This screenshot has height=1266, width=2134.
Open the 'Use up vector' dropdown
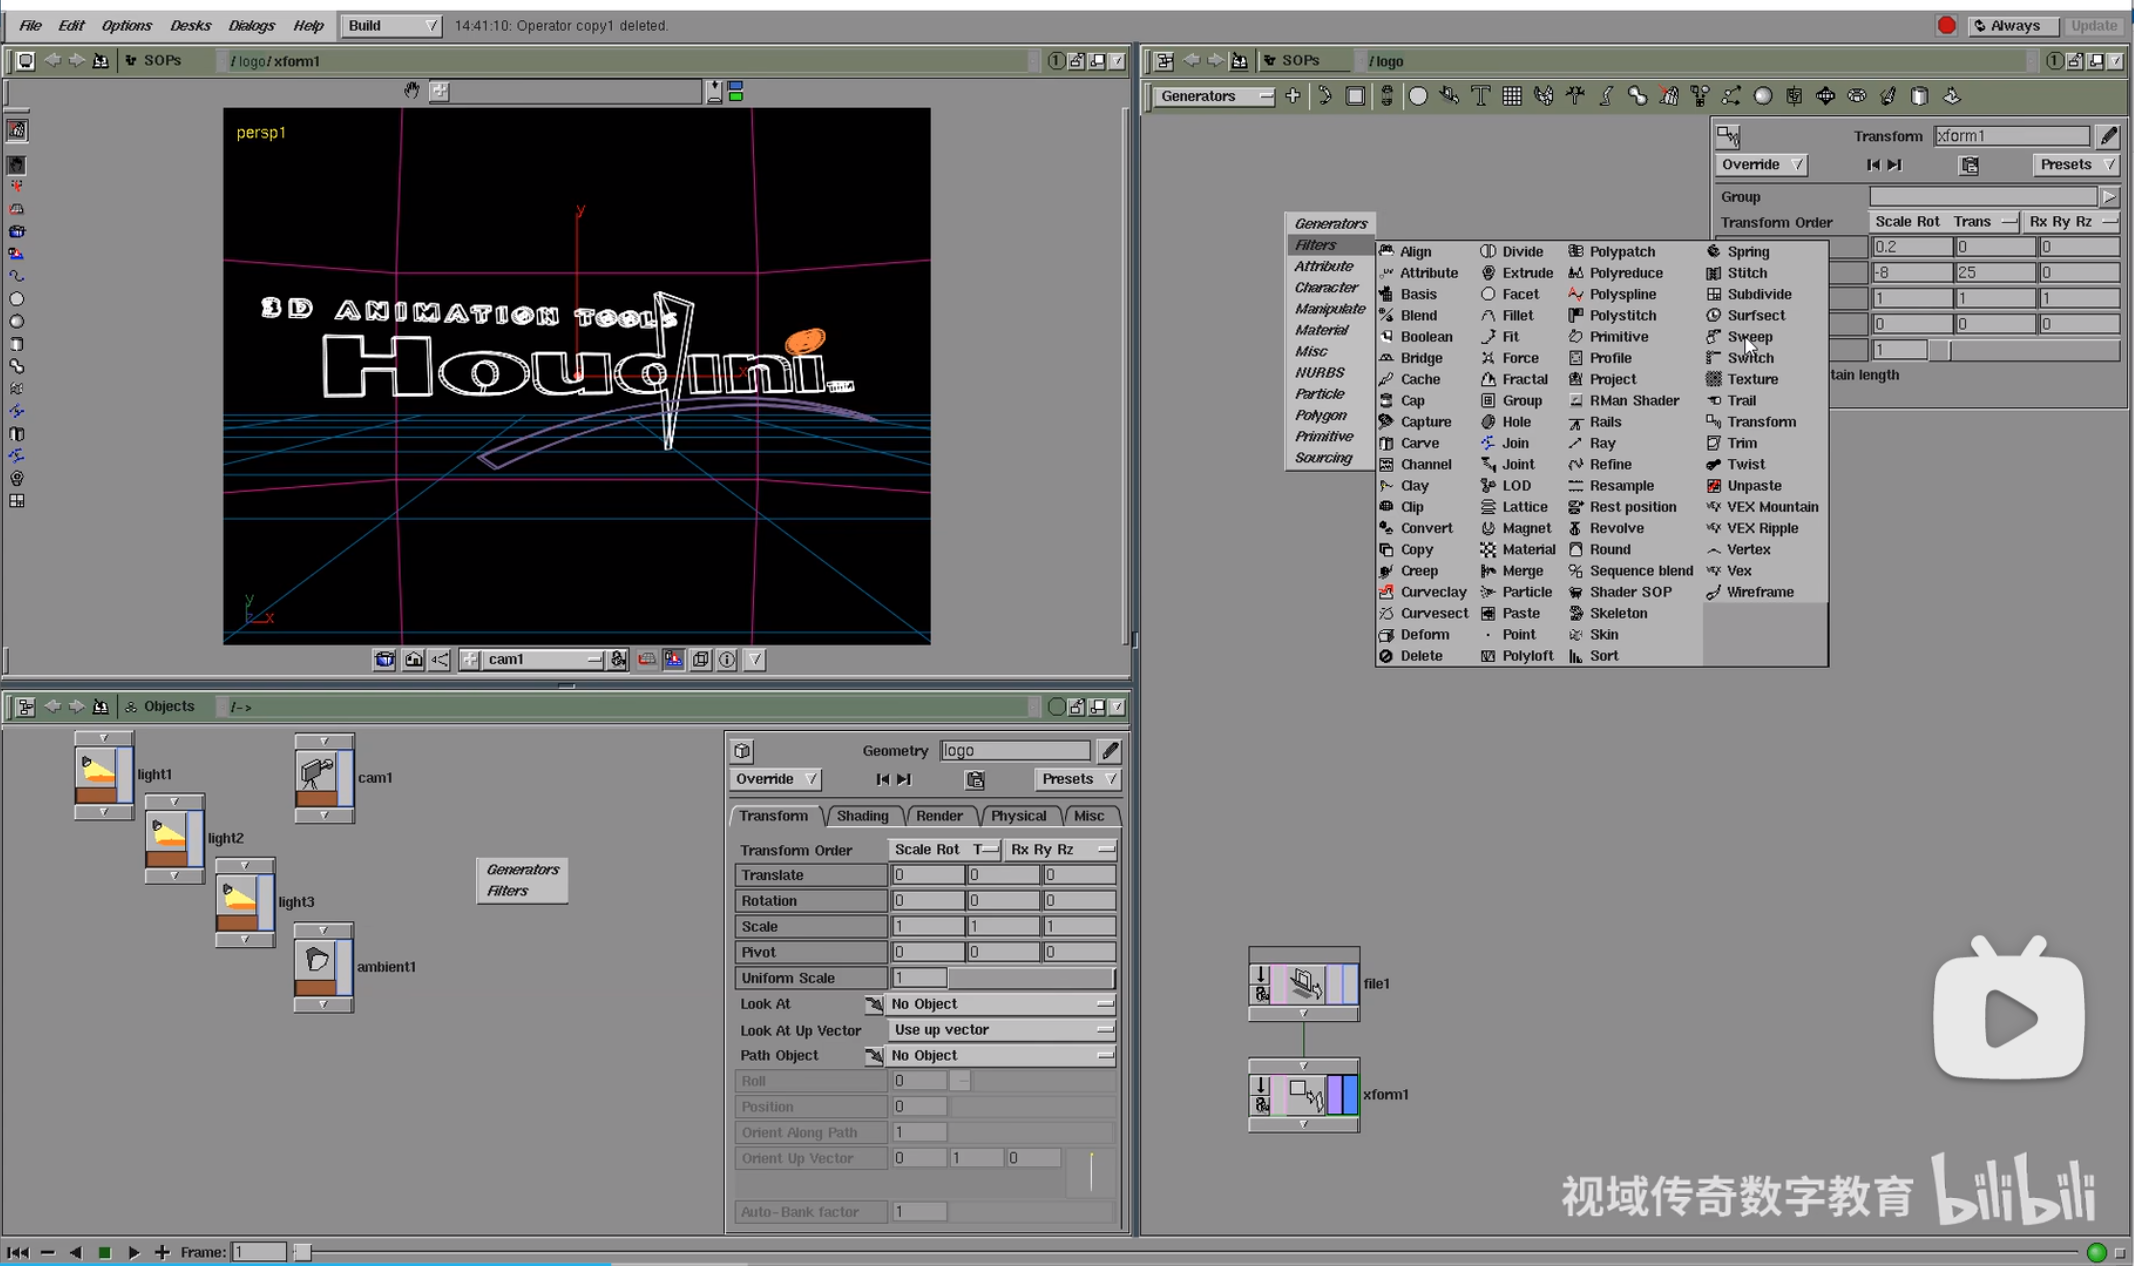[x=1001, y=1030]
